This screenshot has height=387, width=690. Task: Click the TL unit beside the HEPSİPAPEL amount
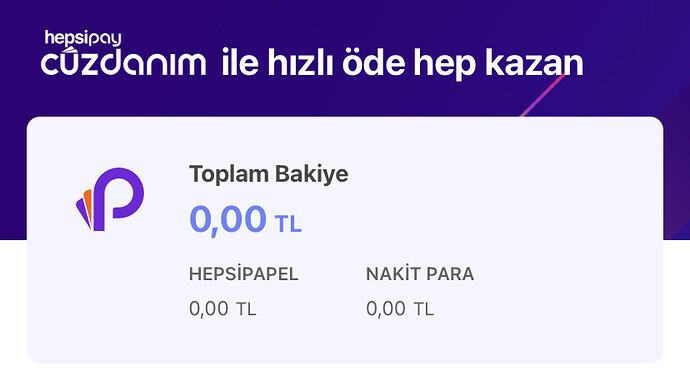pos(246,310)
